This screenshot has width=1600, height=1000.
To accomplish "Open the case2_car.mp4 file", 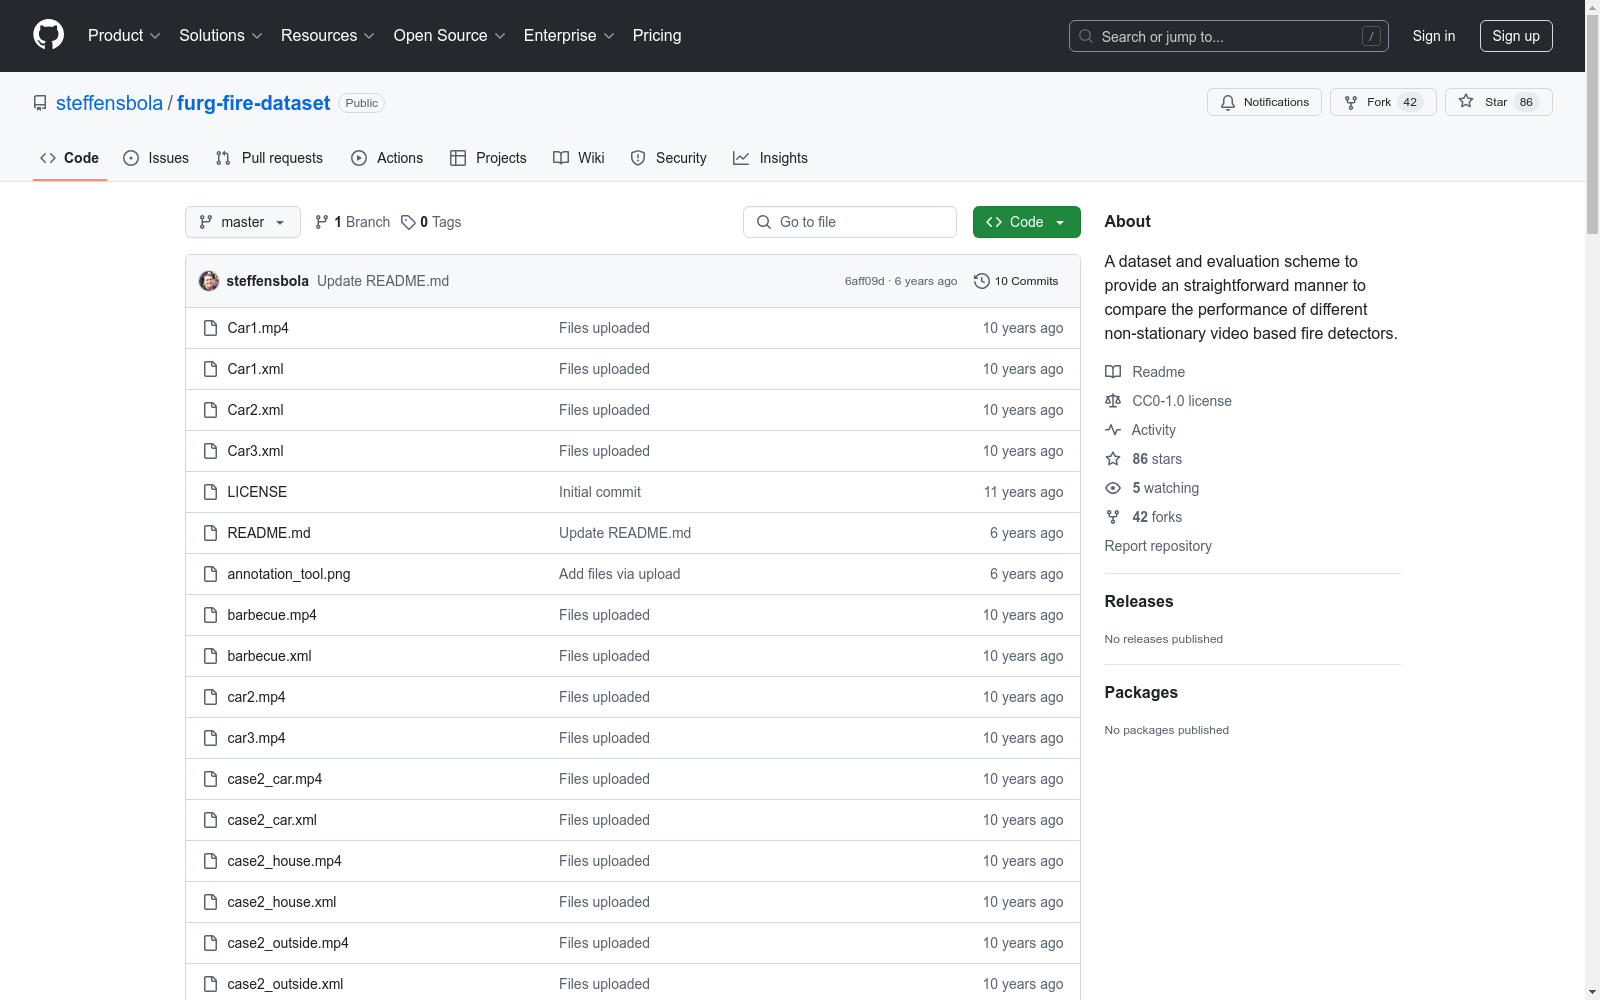I will 274,779.
